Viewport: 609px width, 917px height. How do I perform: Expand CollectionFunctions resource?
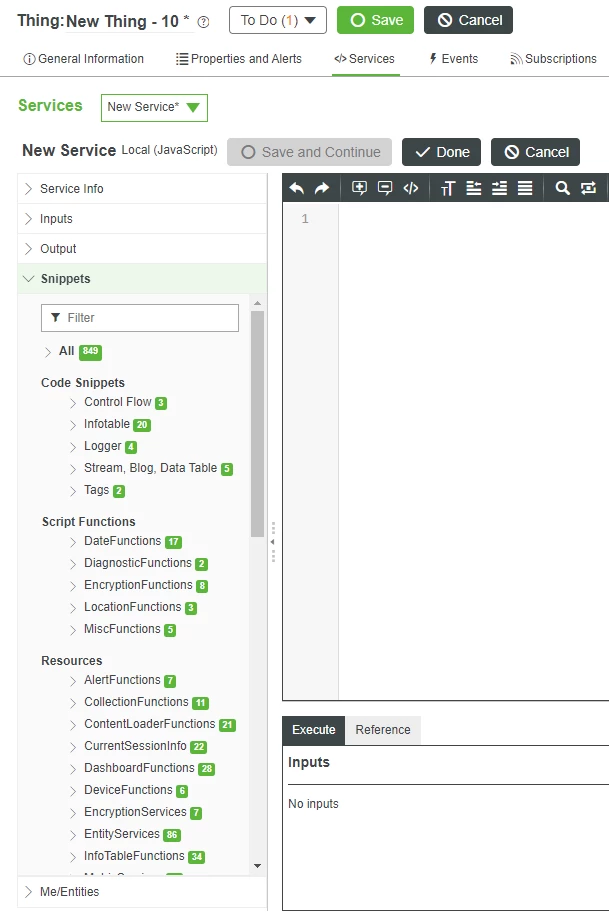(x=73, y=703)
